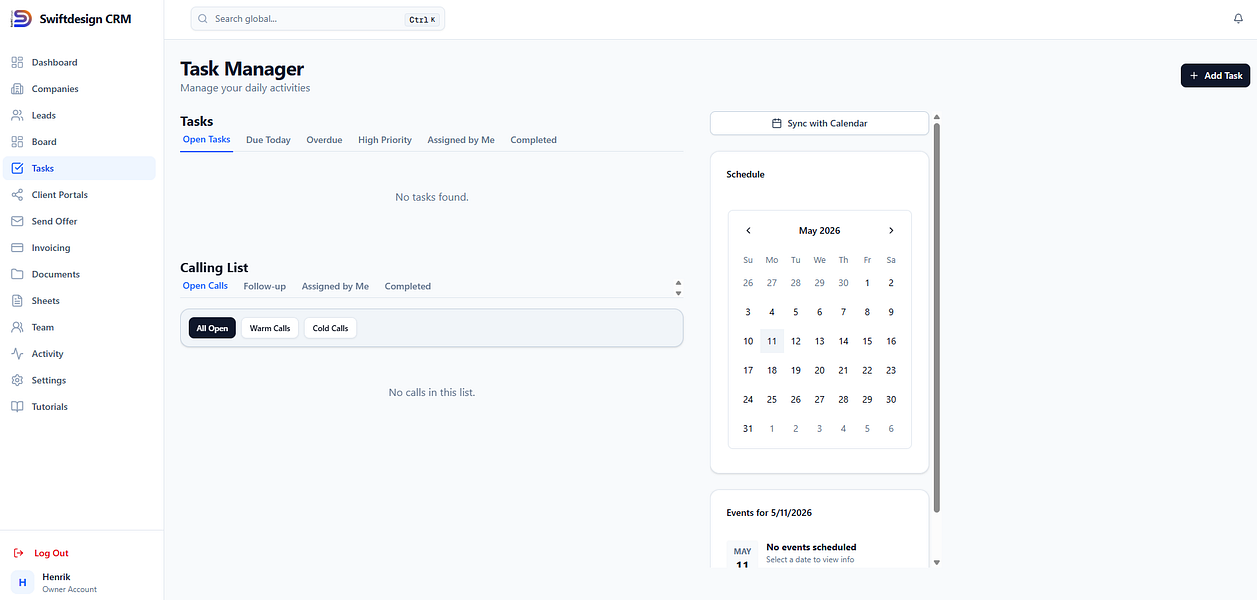This screenshot has width=1257, height=600.
Task: Click the scrollbar down arrow beside schedule
Action: click(937, 562)
